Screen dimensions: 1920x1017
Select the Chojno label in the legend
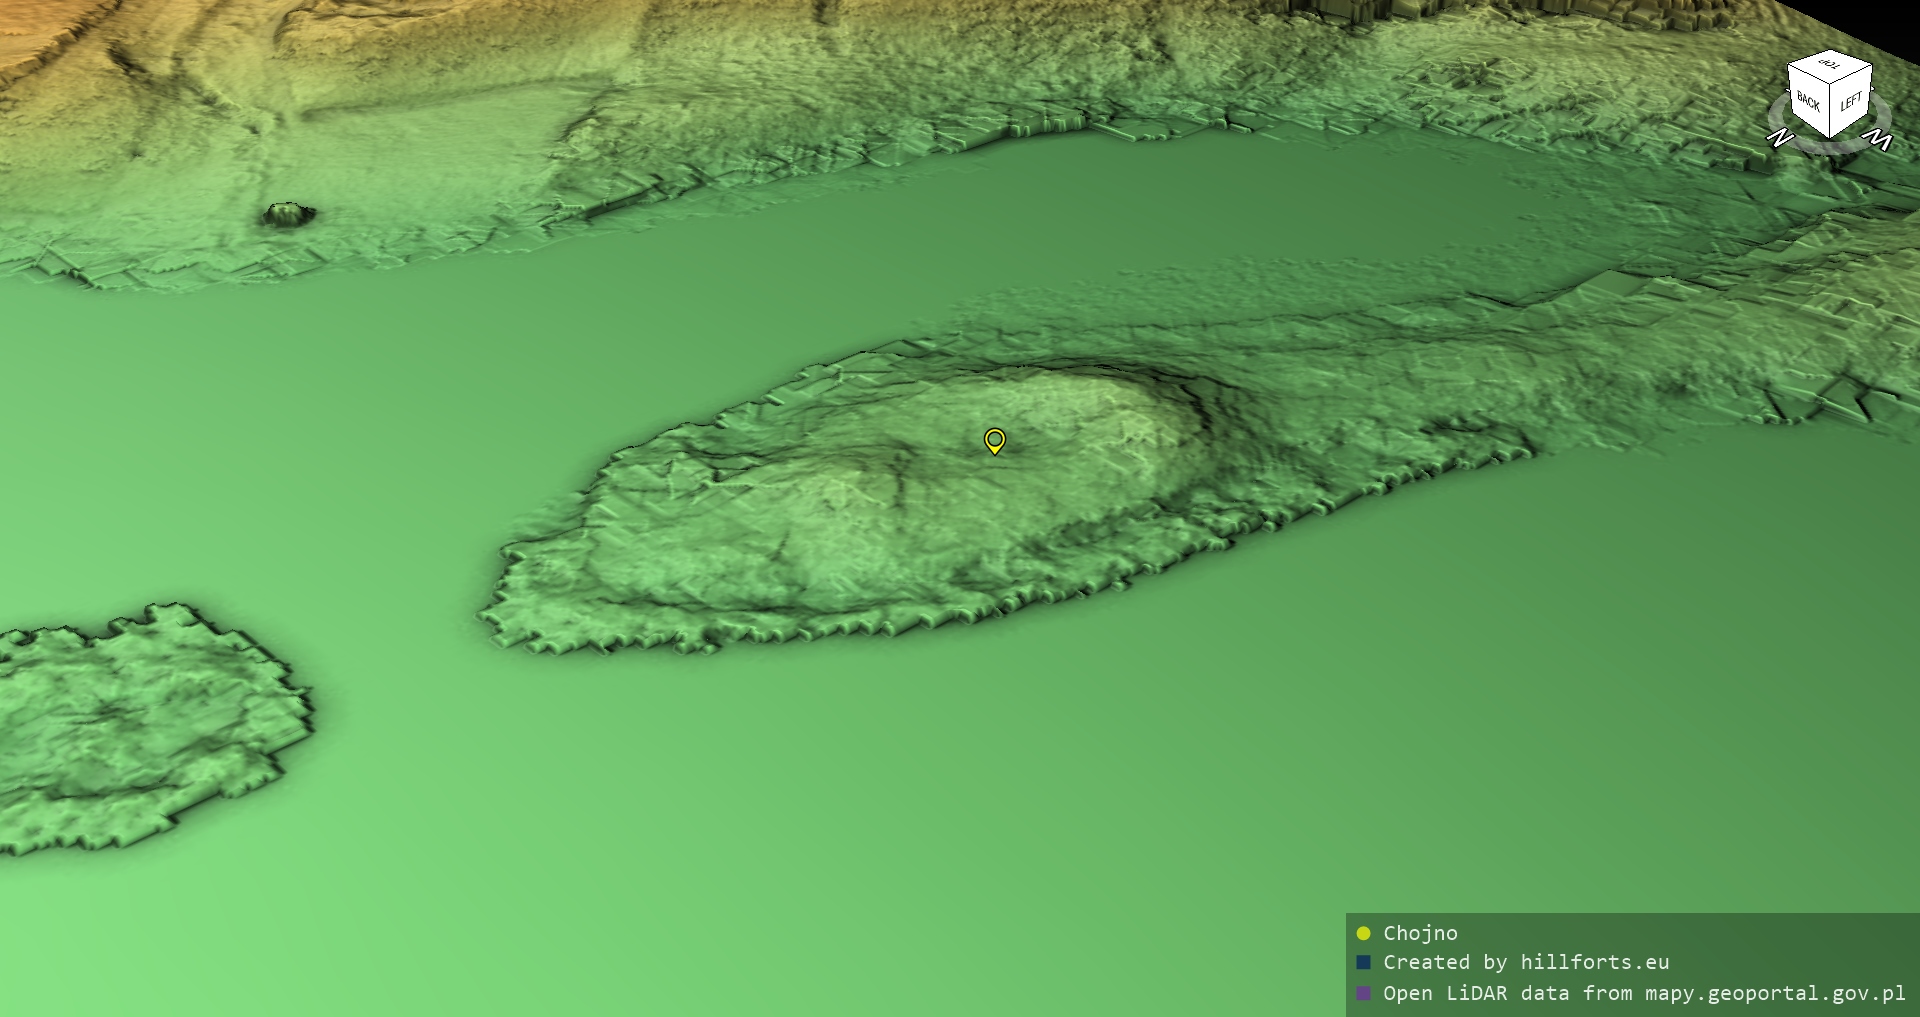(x=1420, y=933)
